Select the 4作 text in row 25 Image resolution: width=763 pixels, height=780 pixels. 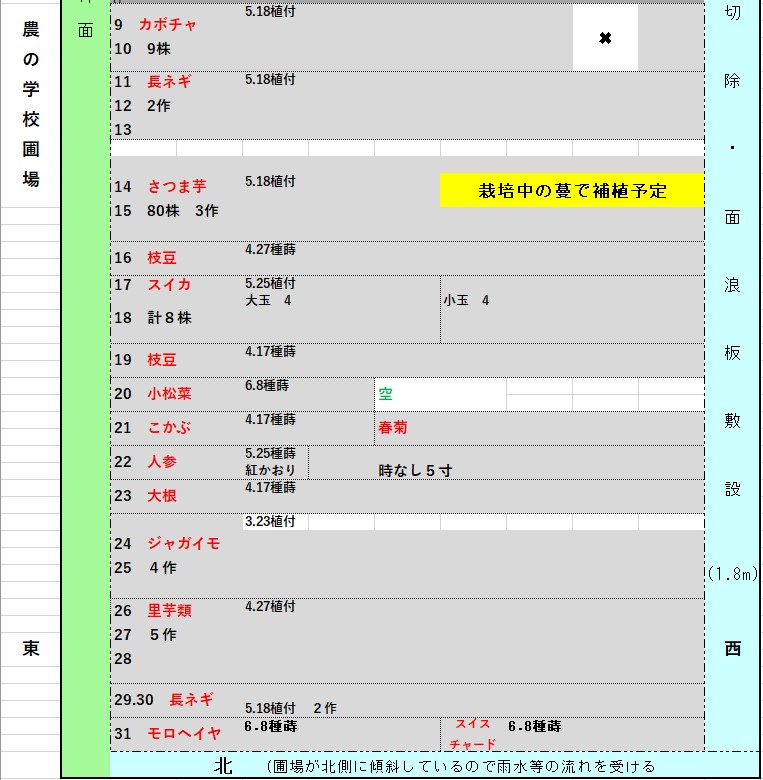[x=163, y=568]
